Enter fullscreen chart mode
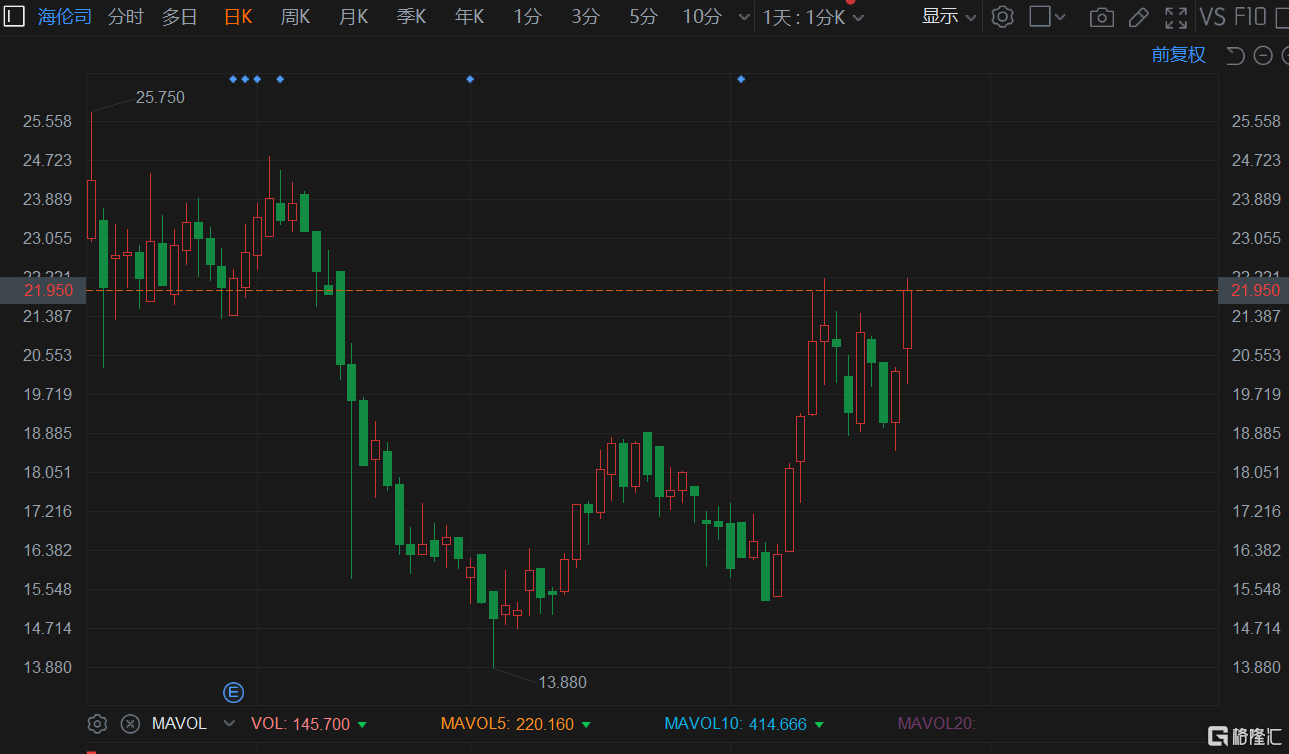Screen dimensions: 1289x754 click(x=1176, y=17)
